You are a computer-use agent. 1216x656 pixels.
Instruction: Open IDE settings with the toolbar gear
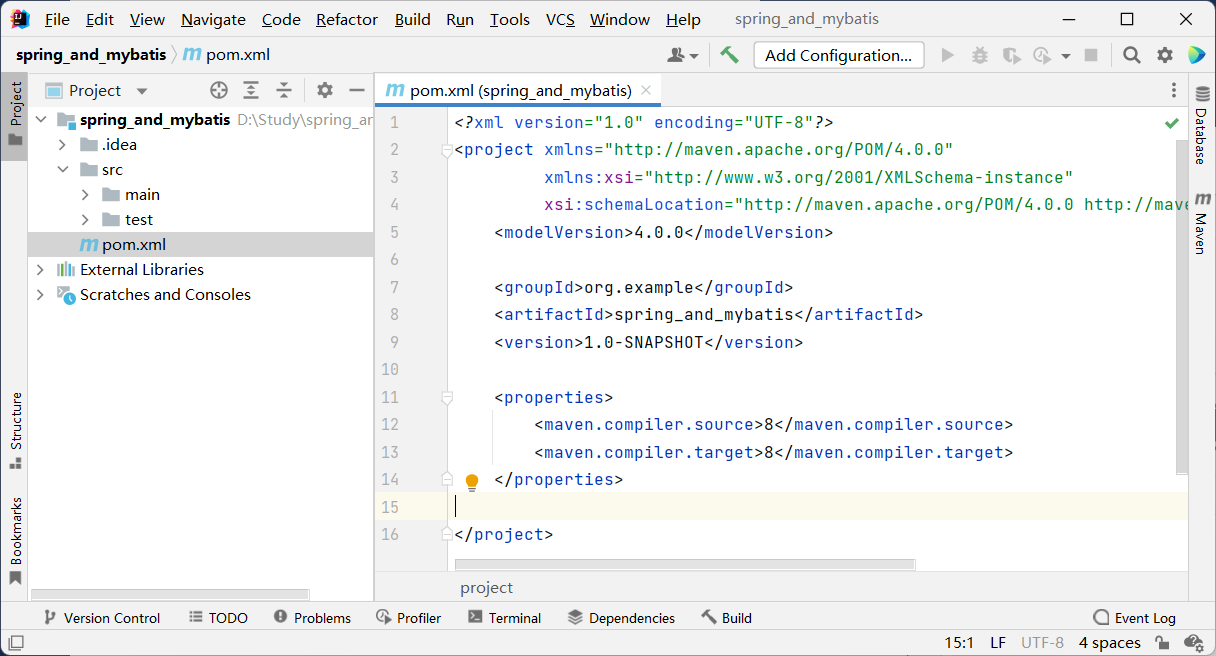[1165, 56]
